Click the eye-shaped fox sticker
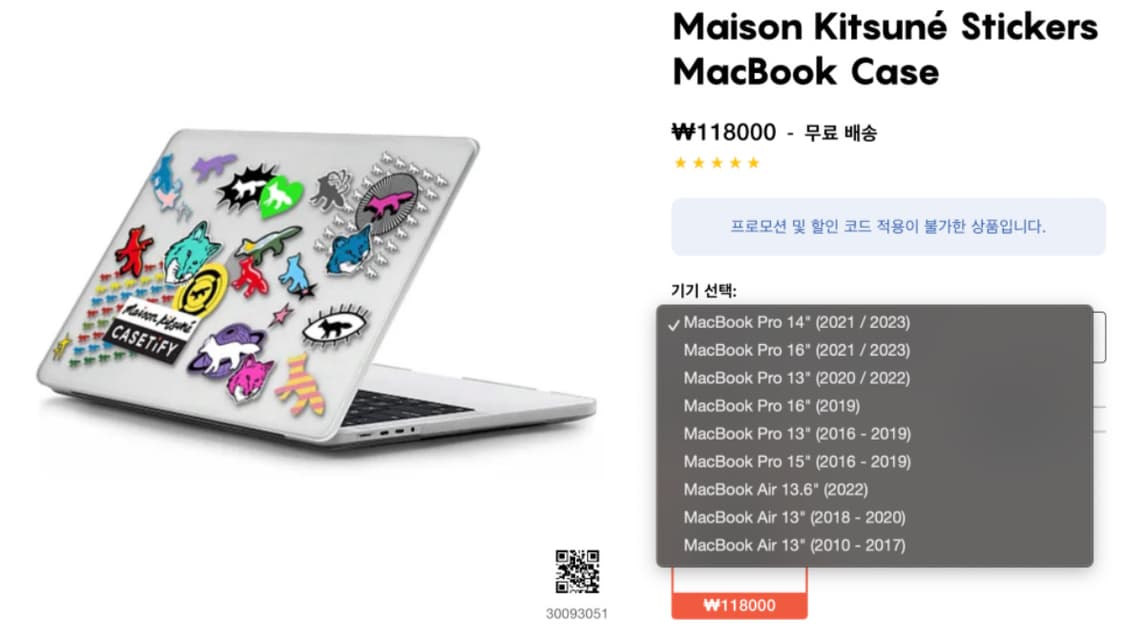Image resolution: width=1125 pixels, height=636 pixels. (334, 327)
